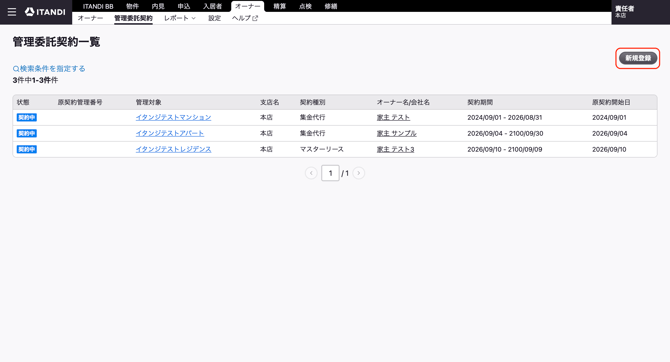Click the 新規登録 button
The image size is (670, 362).
638,58
